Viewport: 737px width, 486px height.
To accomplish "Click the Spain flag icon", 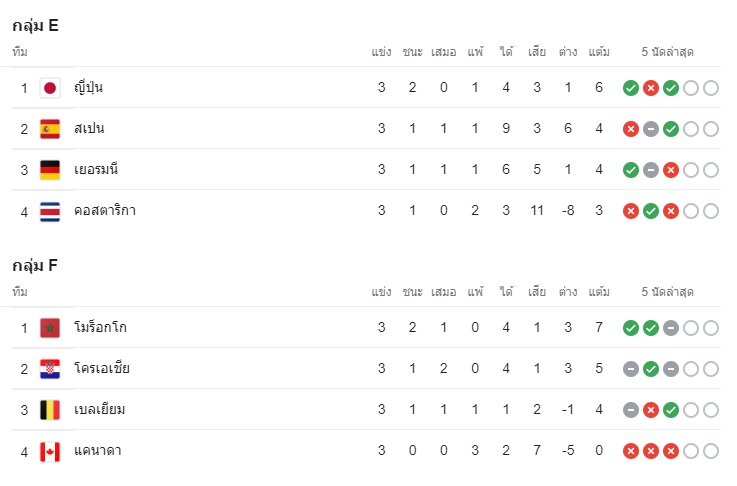I will point(50,129).
